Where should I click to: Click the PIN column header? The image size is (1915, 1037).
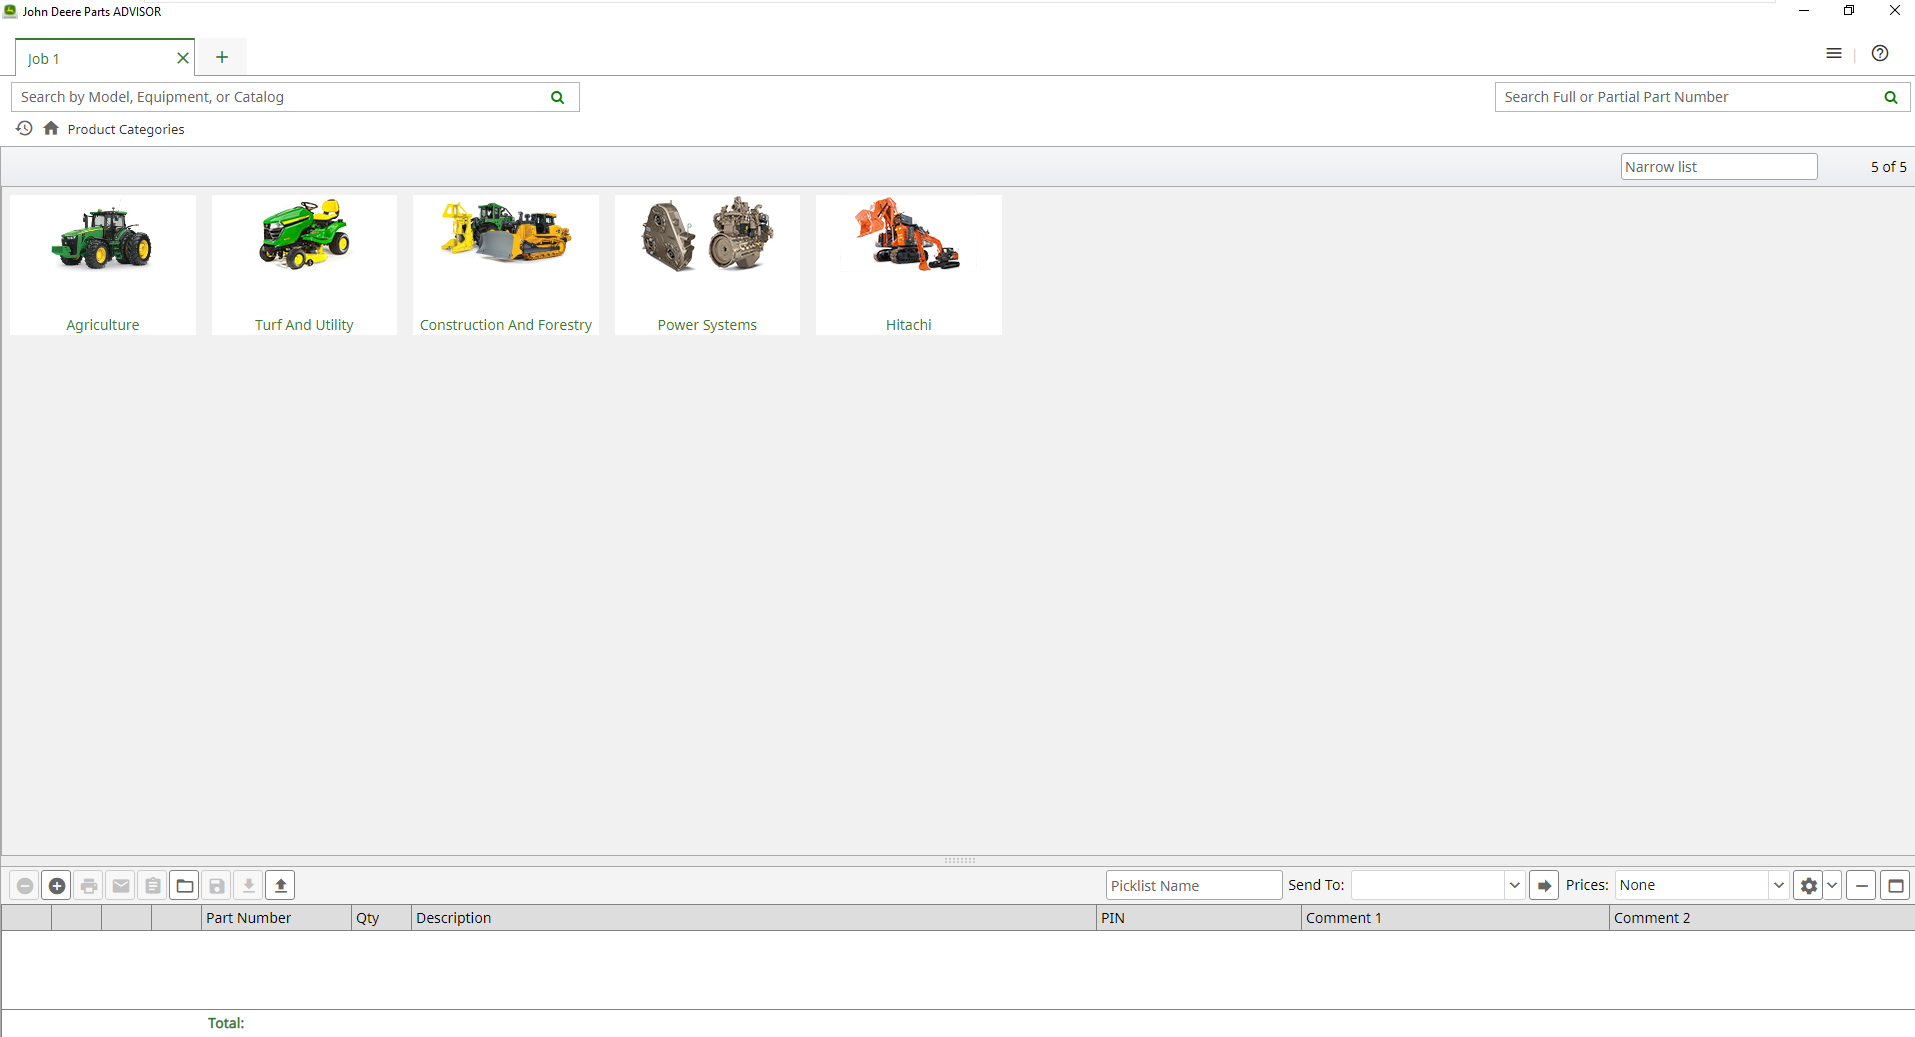pos(1199,918)
